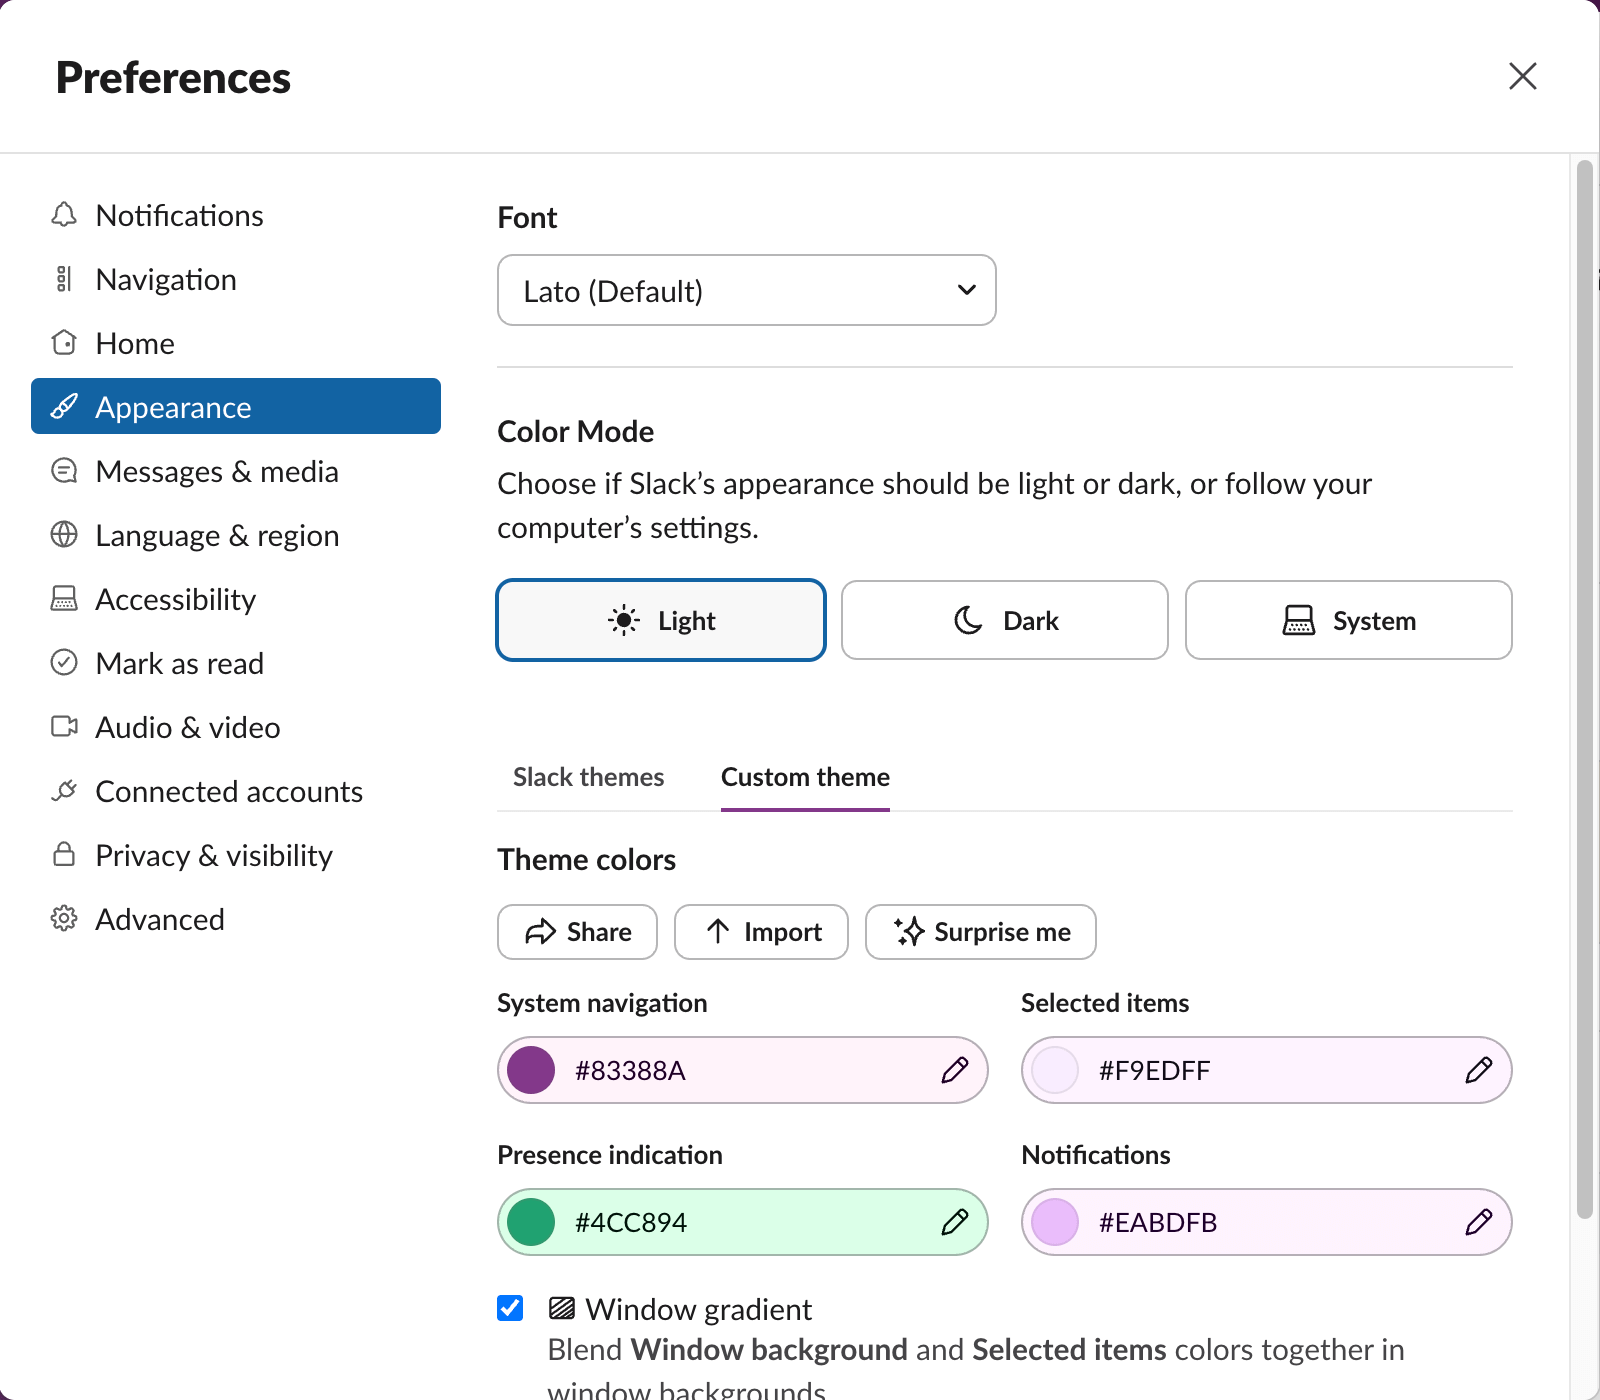
Task: Switch to the Slack themes tab
Action: click(x=588, y=777)
